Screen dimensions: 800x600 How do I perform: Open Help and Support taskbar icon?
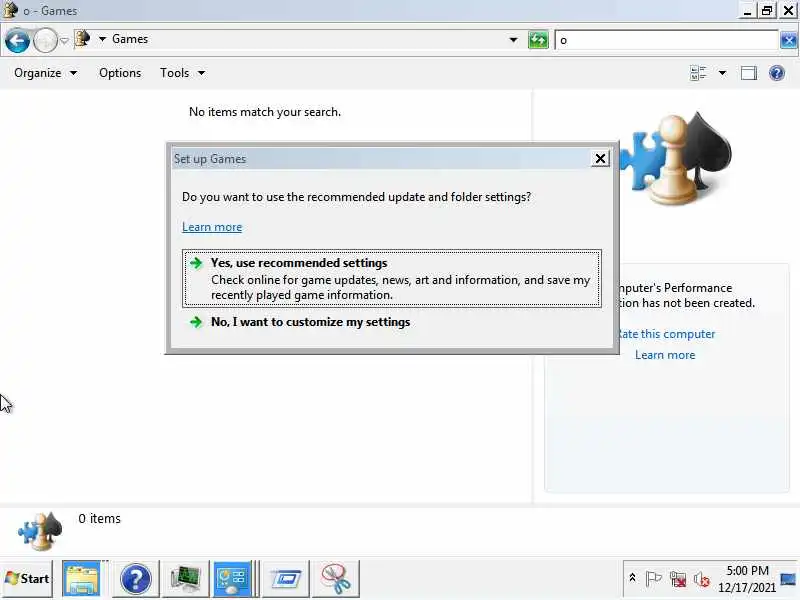(135, 579)
